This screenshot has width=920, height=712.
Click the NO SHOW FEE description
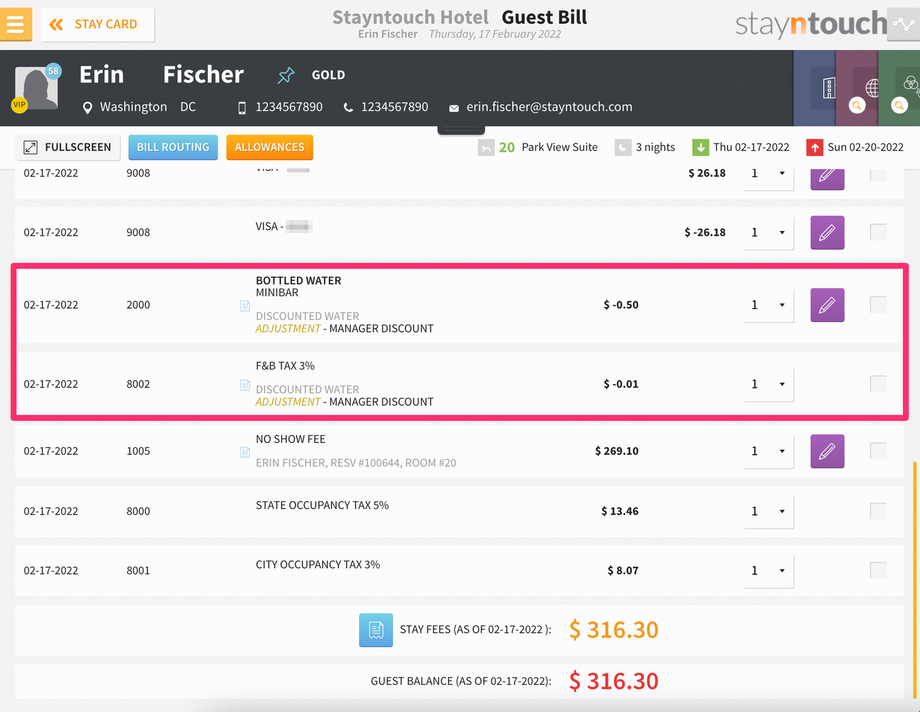[x=290, y=439]
